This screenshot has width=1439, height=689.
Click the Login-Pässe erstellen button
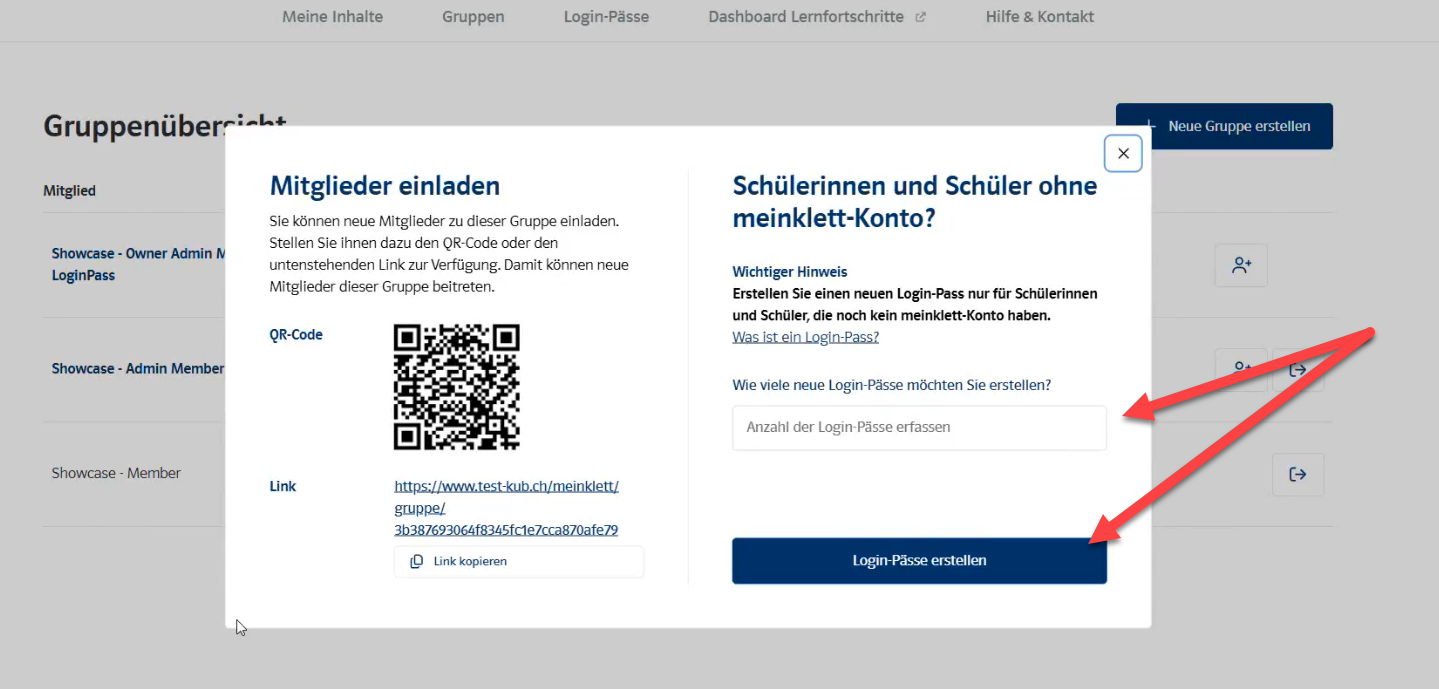[919, 561]
